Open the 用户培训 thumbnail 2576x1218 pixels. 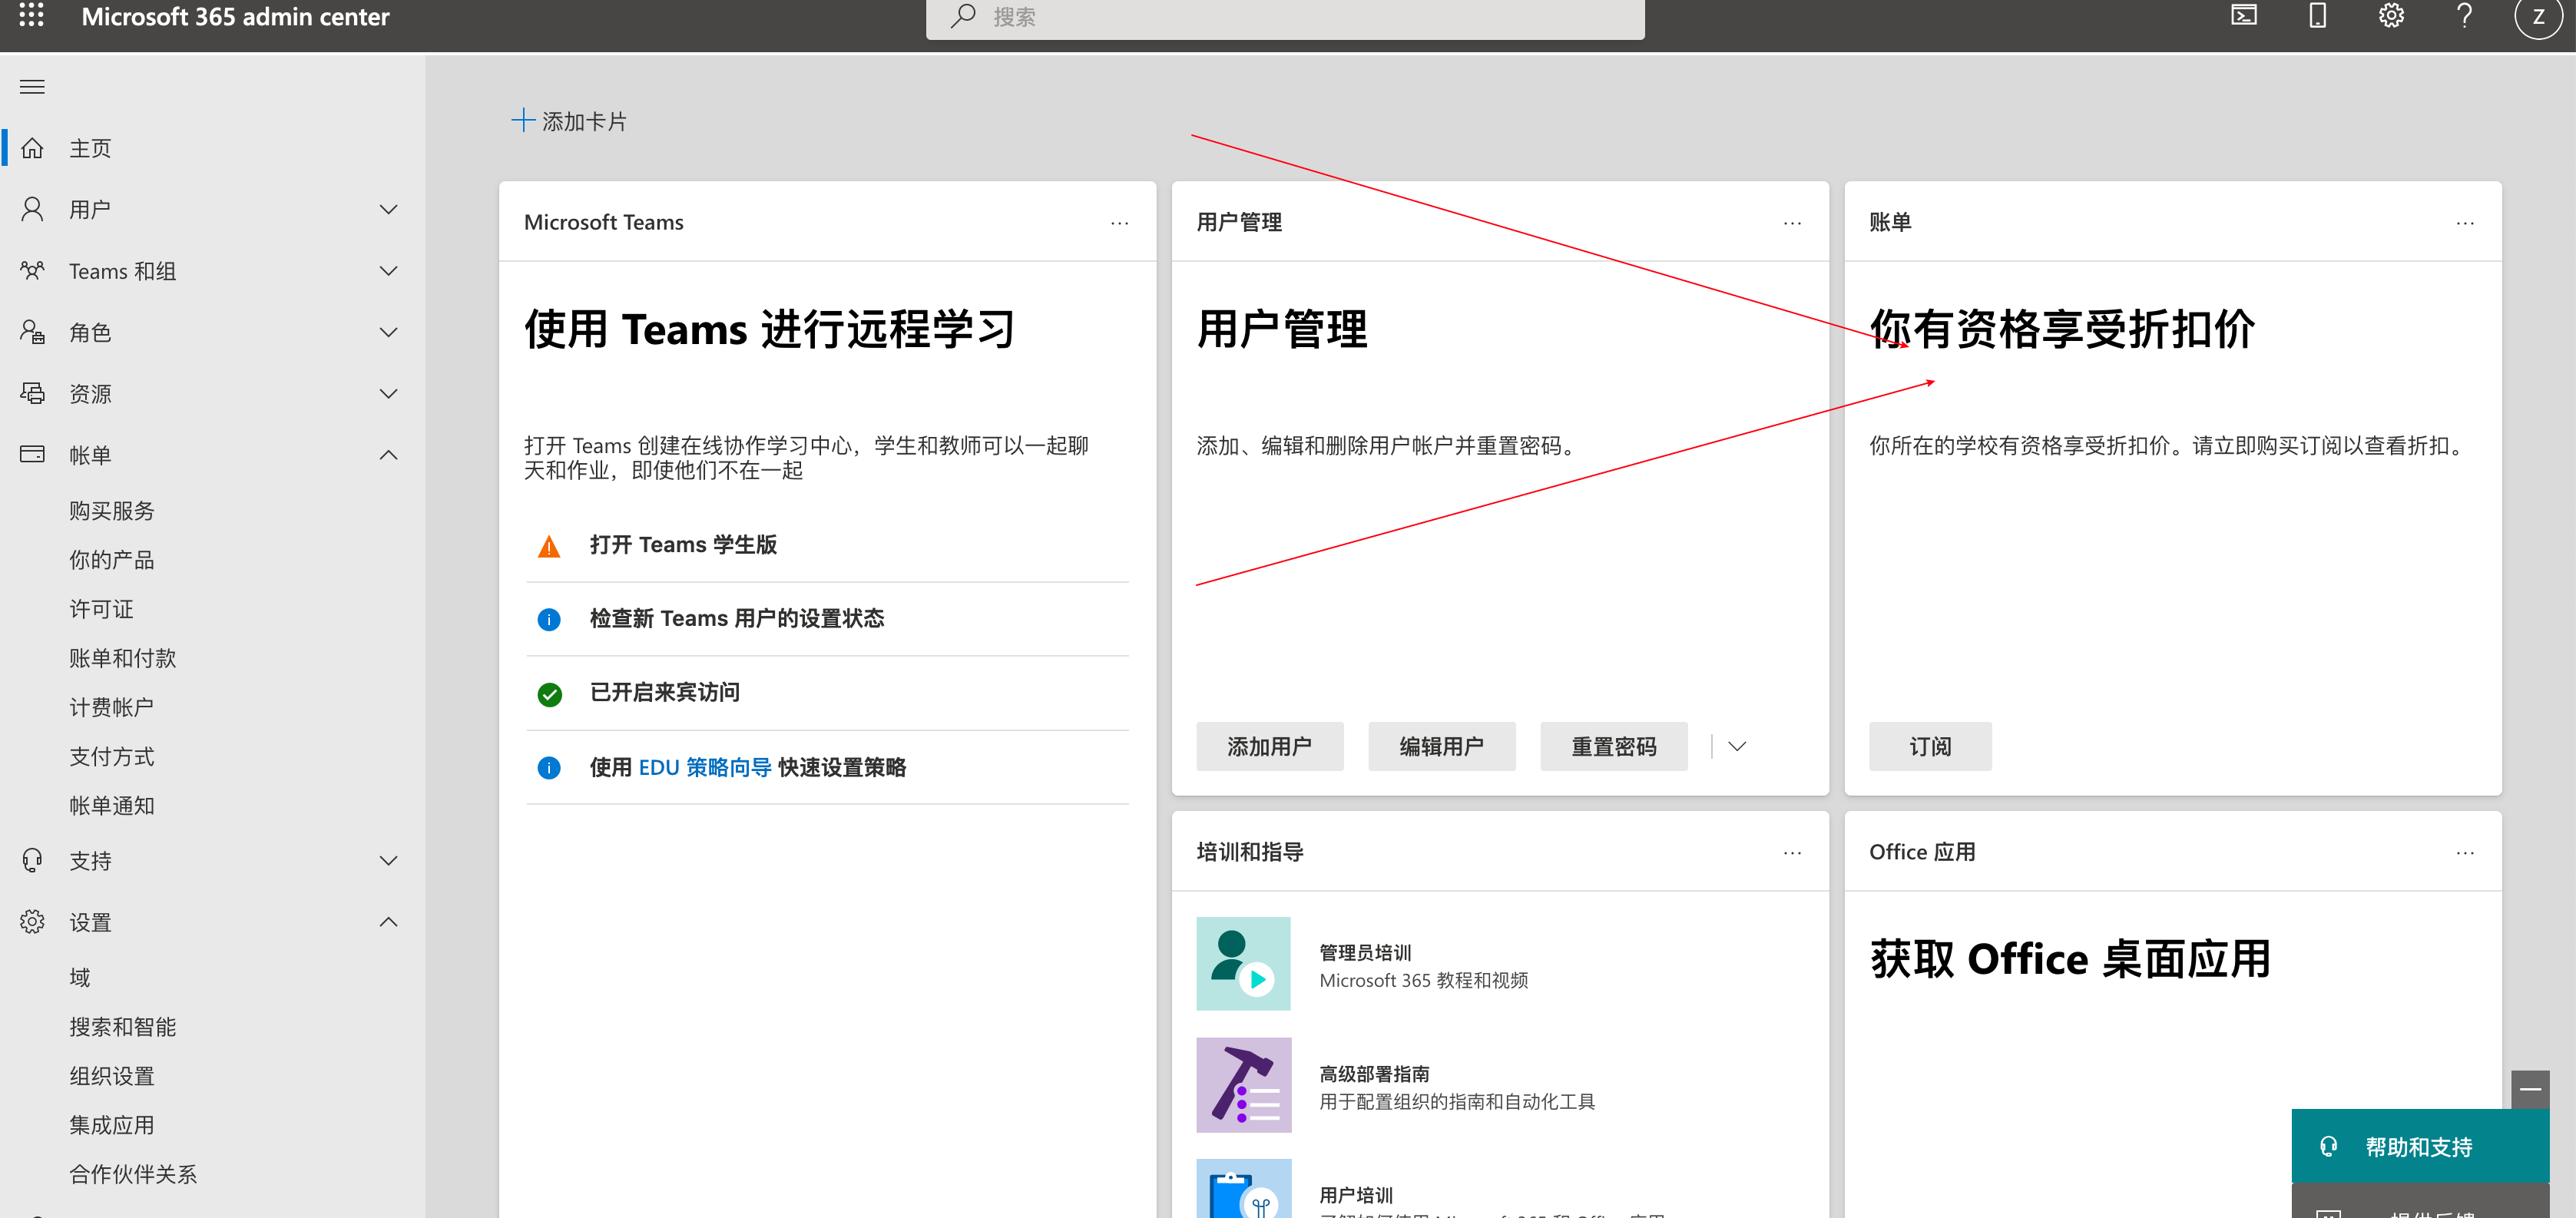(x=1243, y=1188)
